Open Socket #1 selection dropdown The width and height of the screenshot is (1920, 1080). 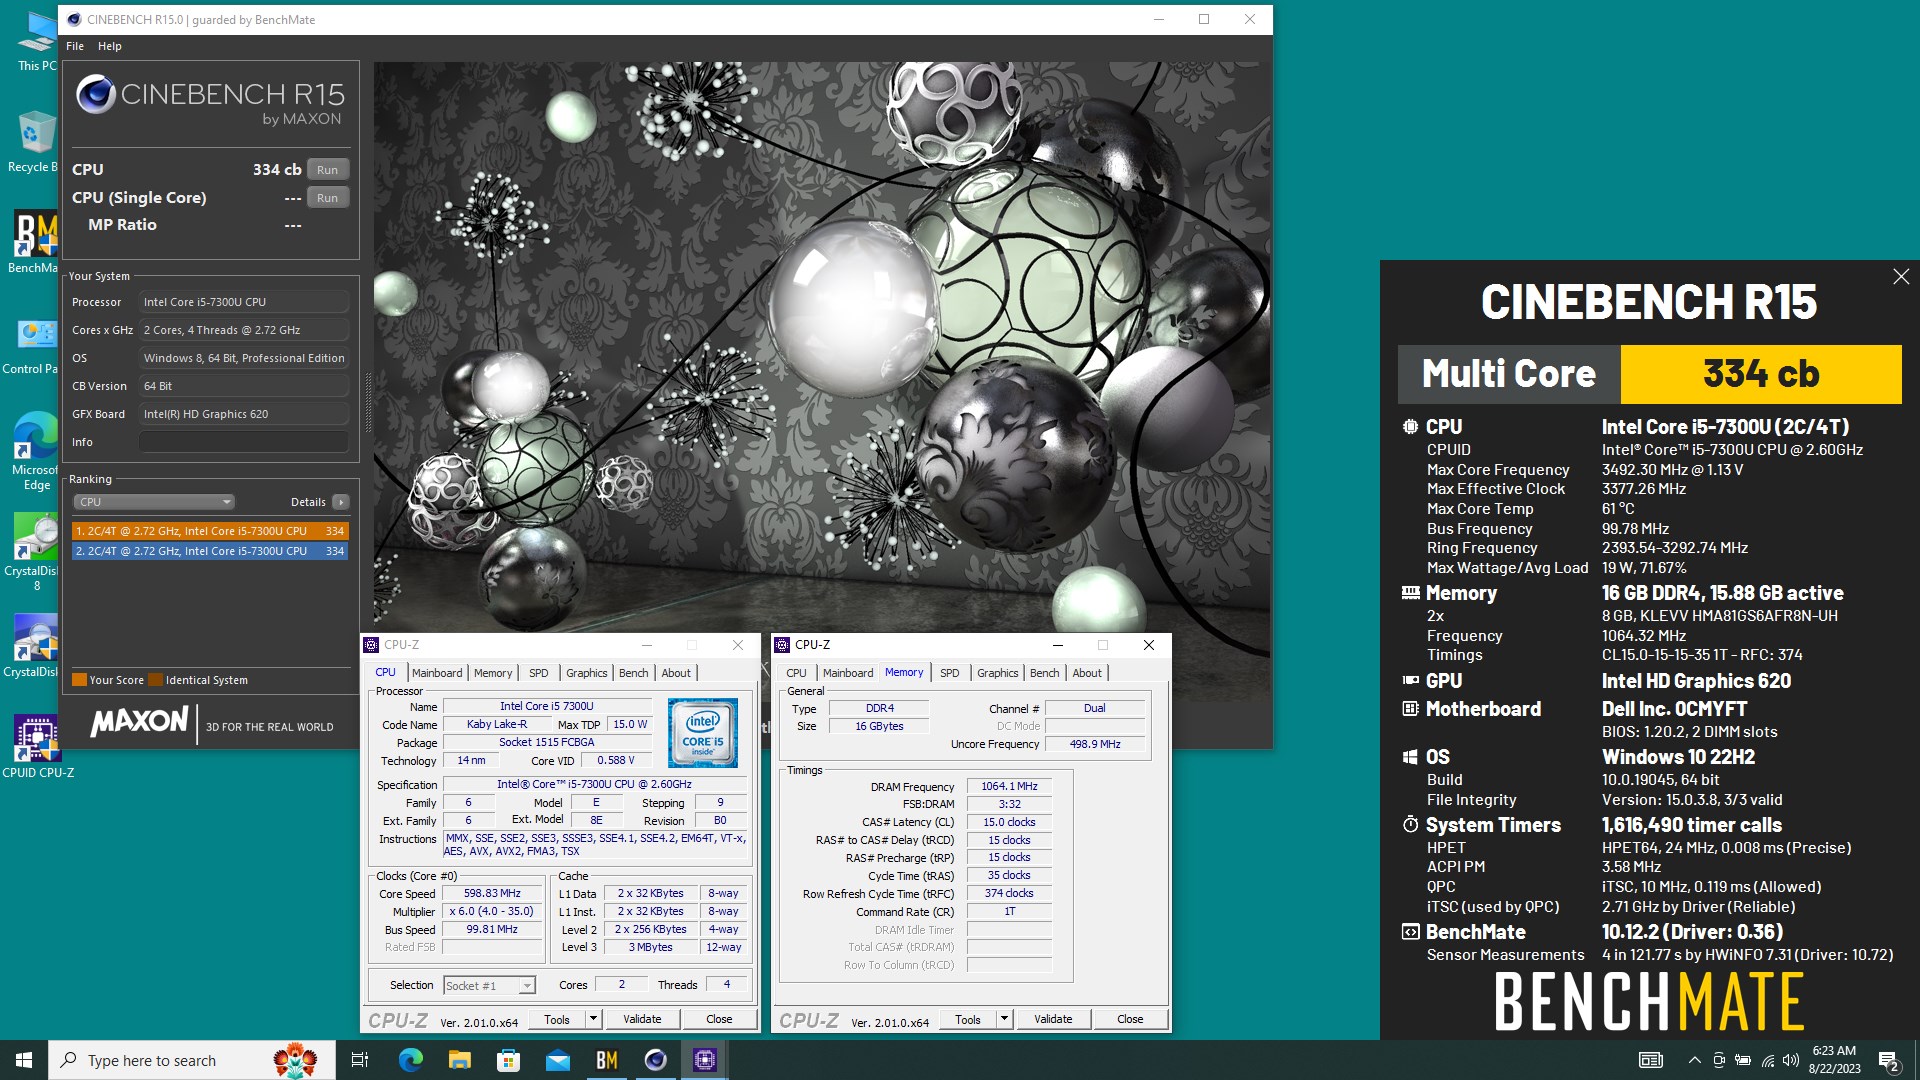click(490, 986)
